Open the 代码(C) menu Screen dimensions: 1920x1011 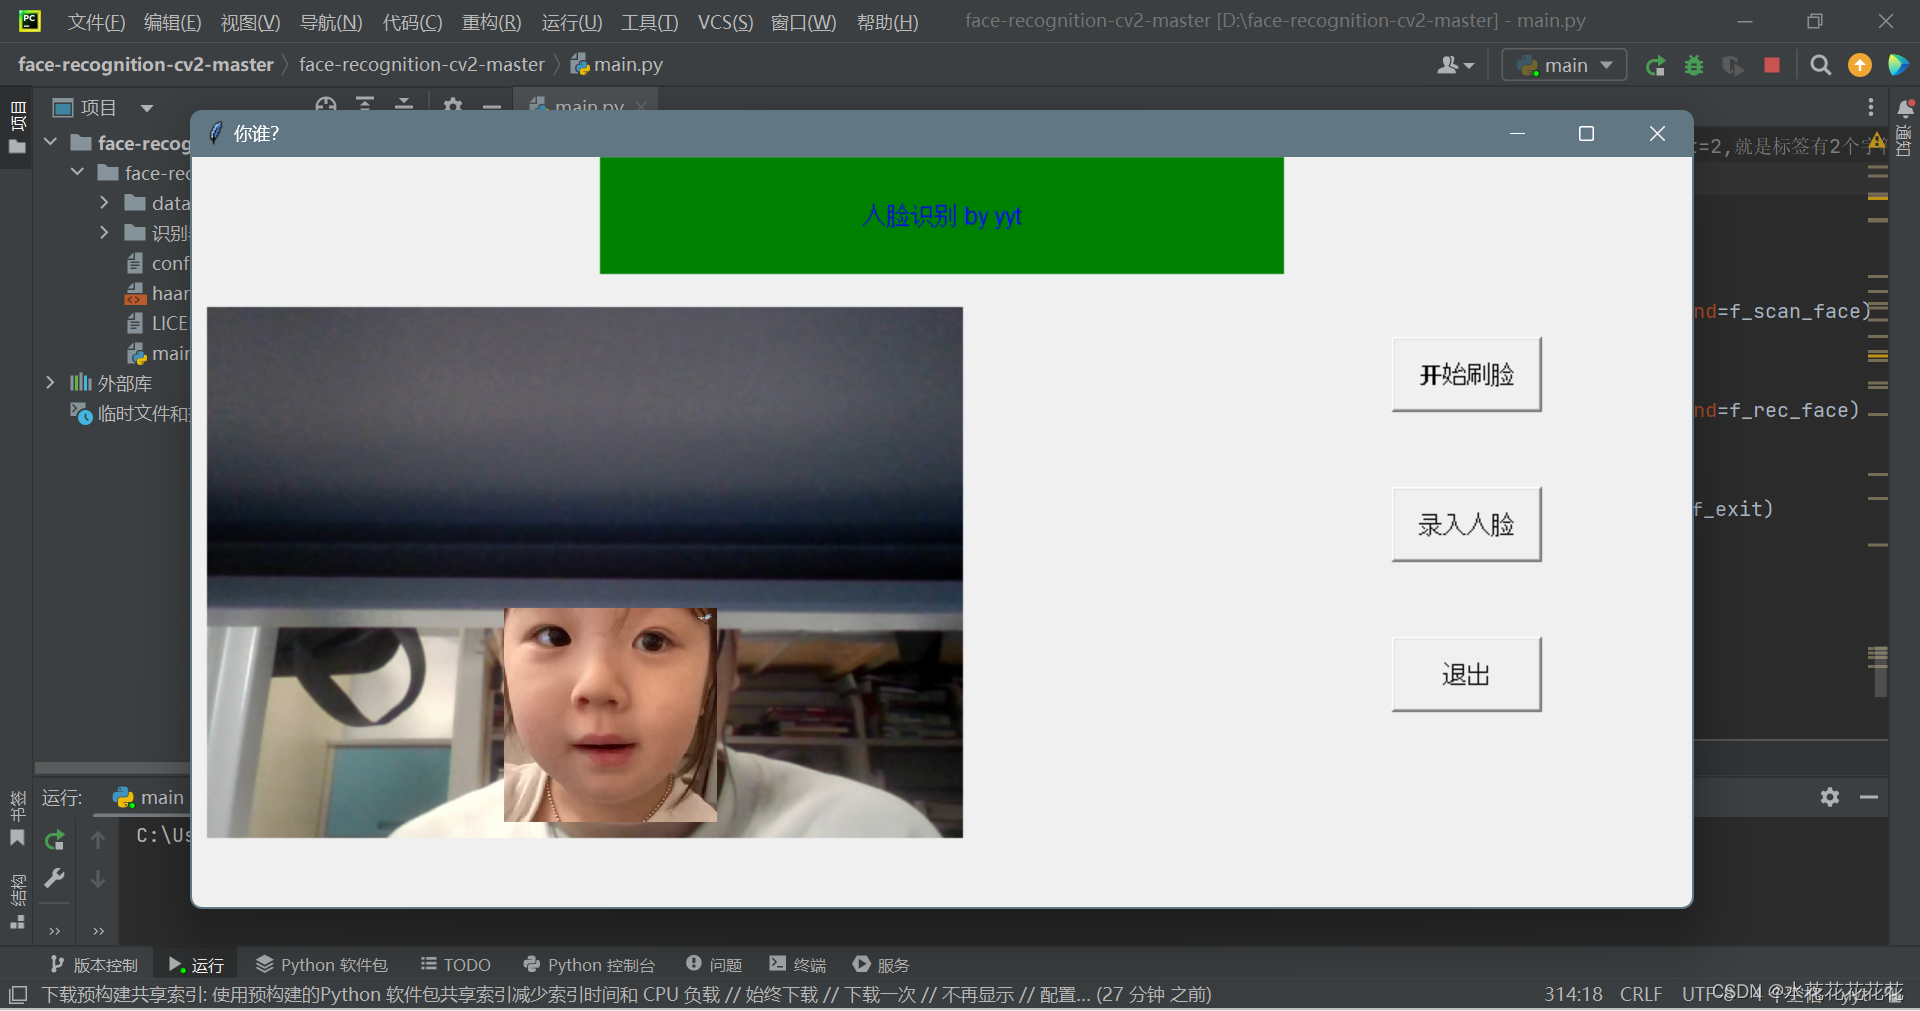tap(412, 22)
